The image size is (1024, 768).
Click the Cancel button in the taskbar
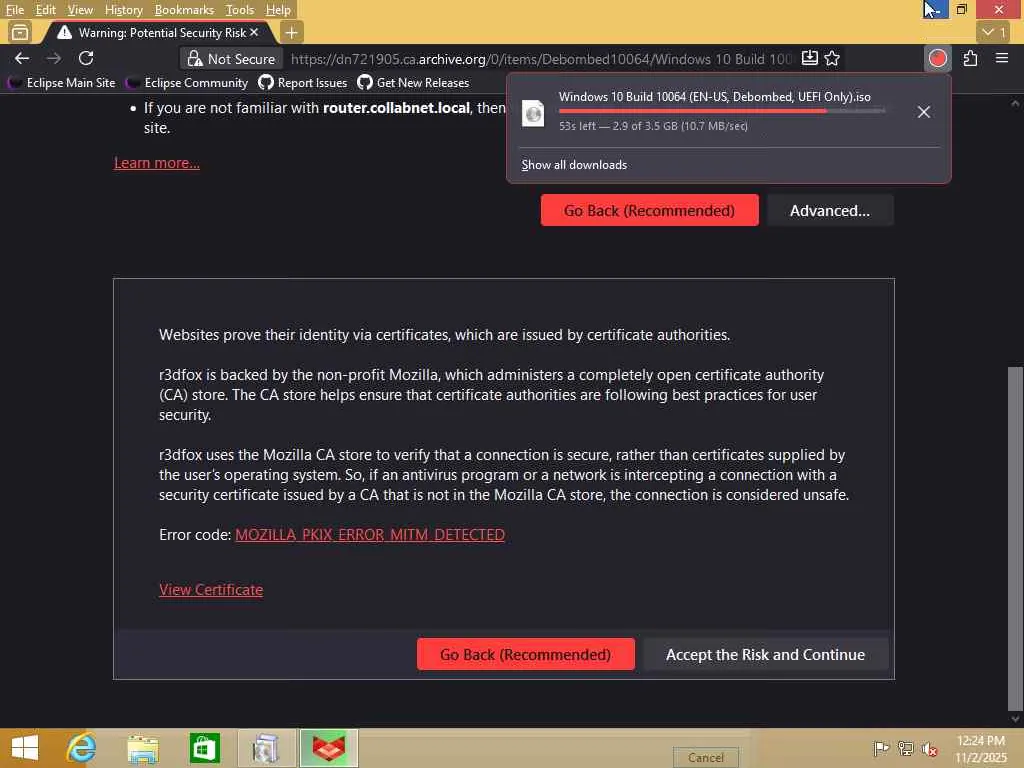[x=705, y=758]
